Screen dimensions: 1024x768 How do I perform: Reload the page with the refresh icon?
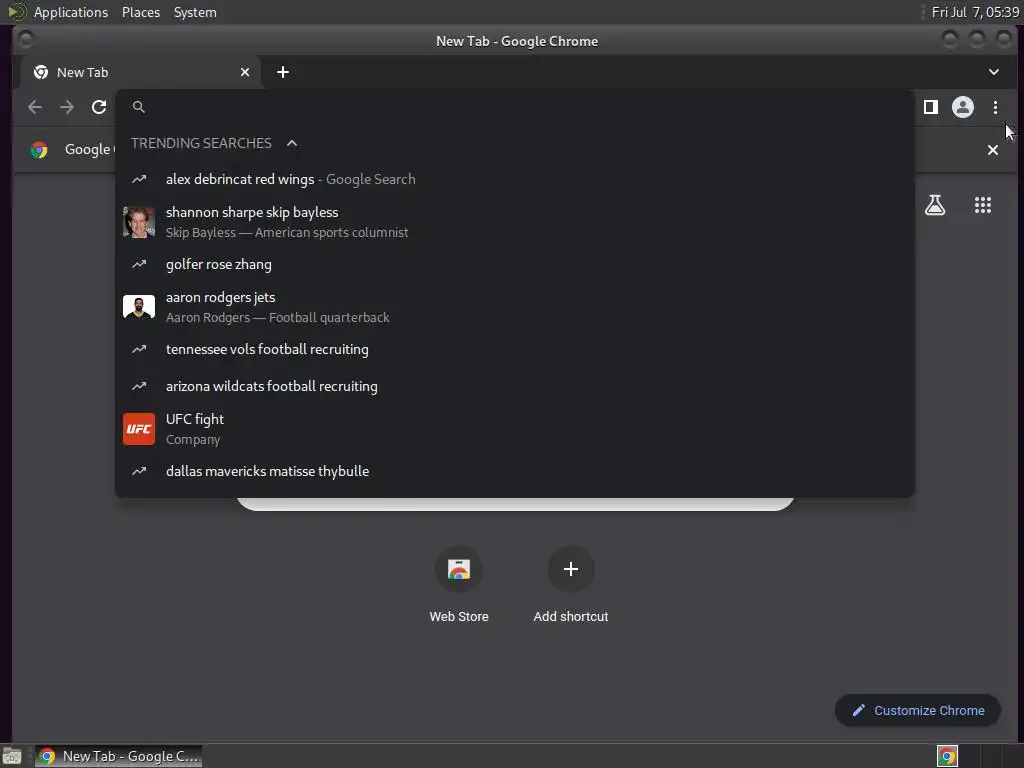(99, 107)
